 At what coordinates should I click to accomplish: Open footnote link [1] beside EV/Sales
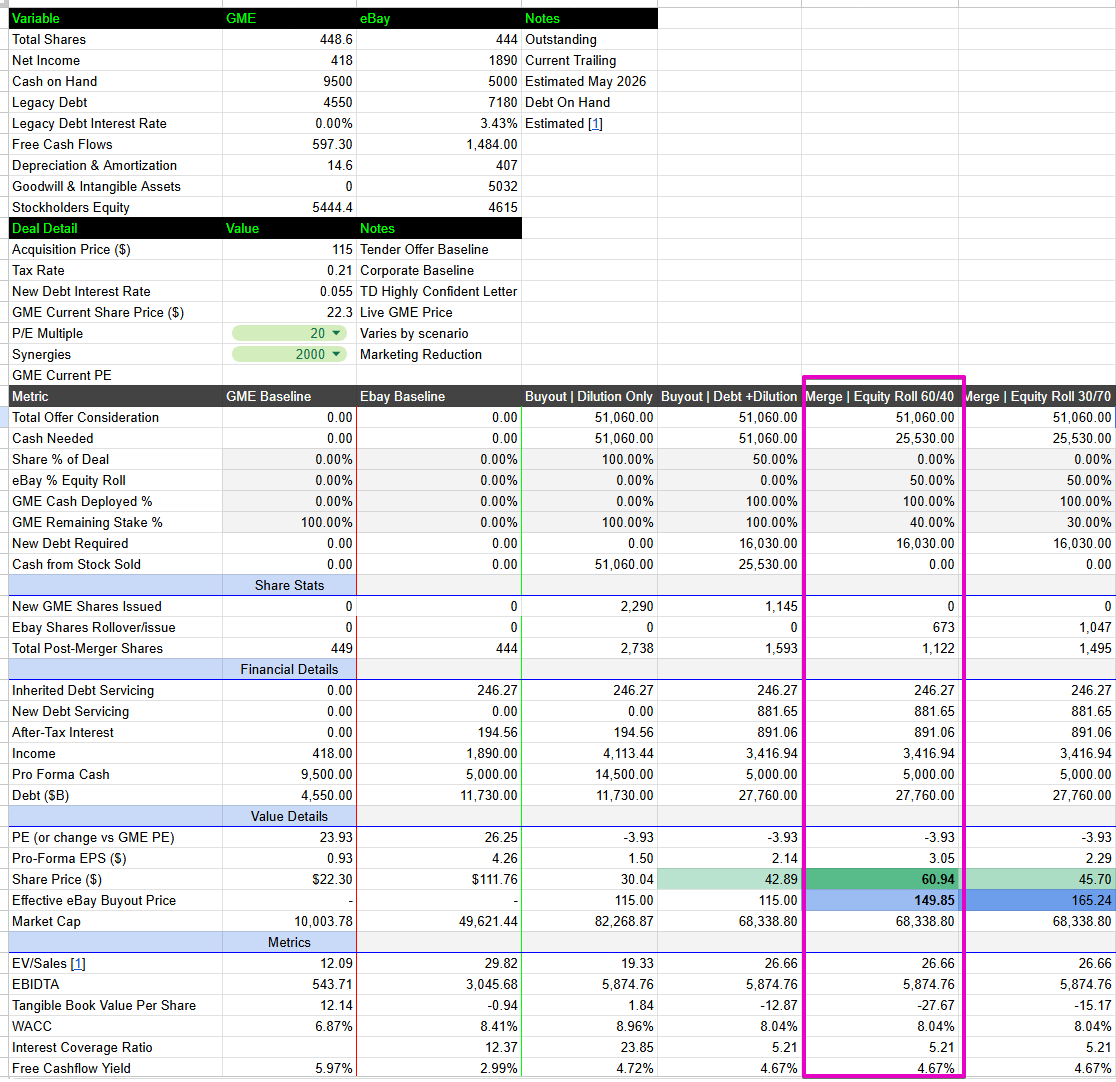click(78, 963)
